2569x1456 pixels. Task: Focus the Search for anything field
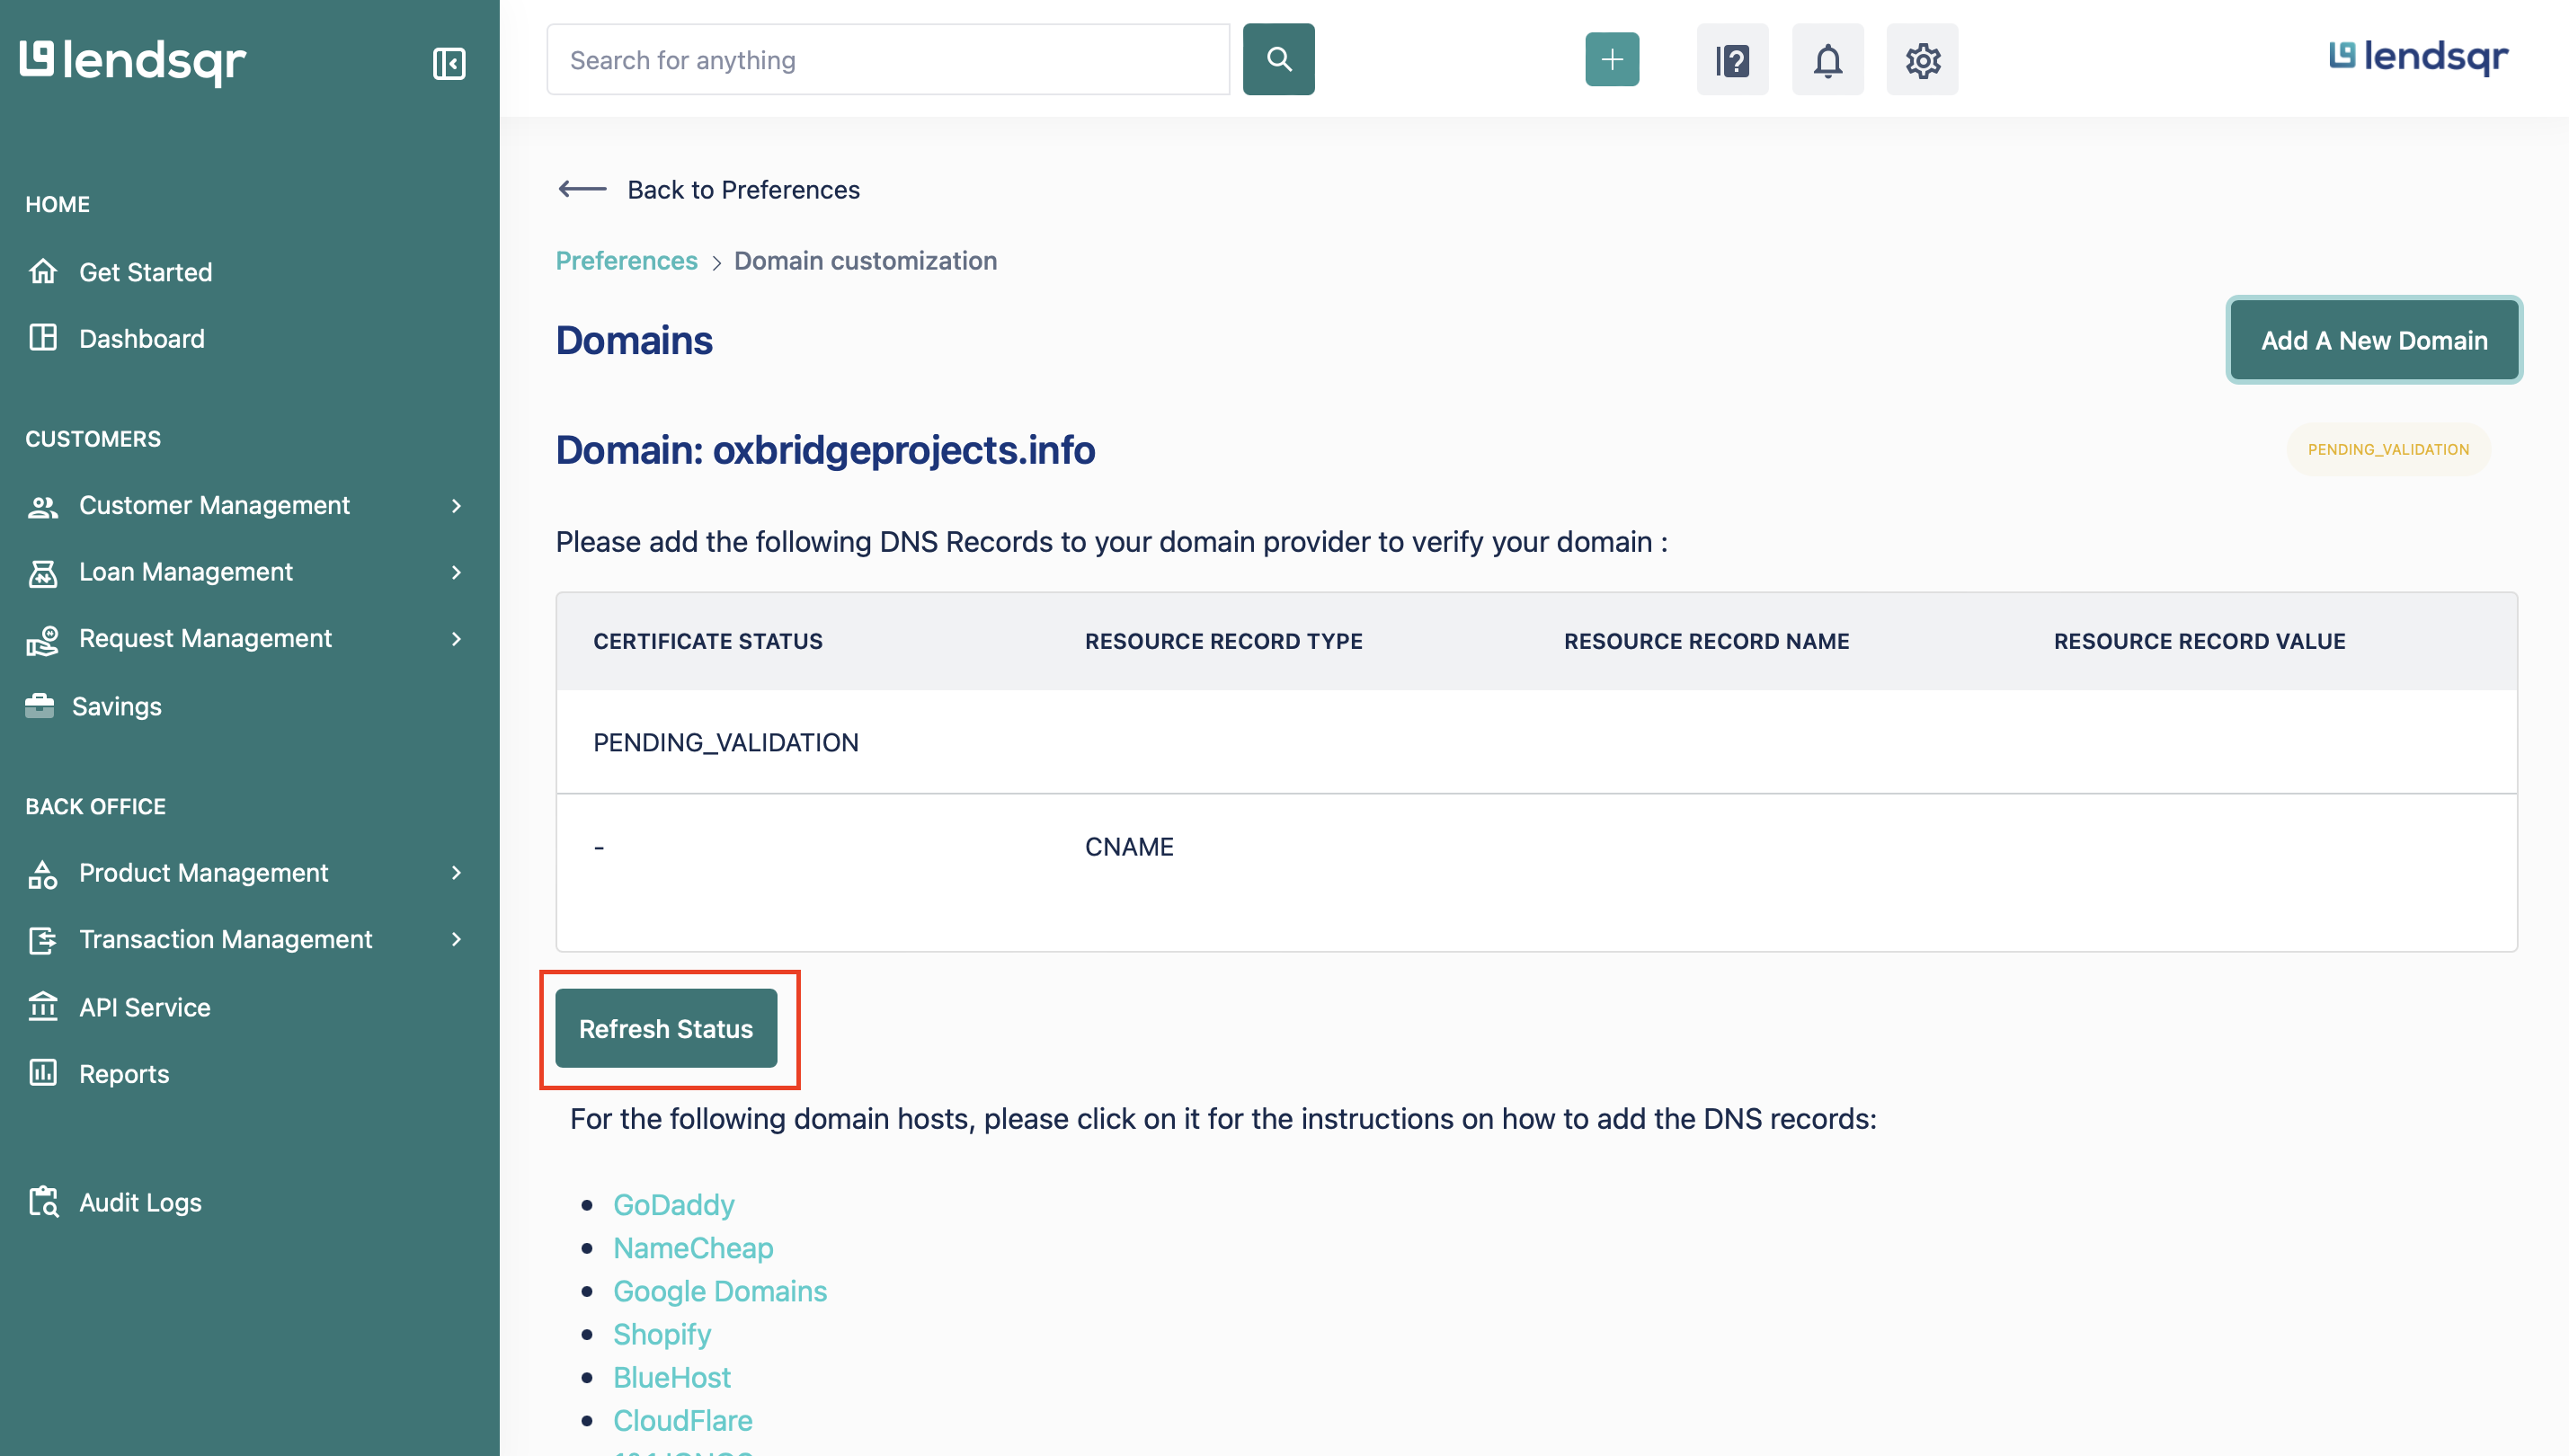[887, 60]
